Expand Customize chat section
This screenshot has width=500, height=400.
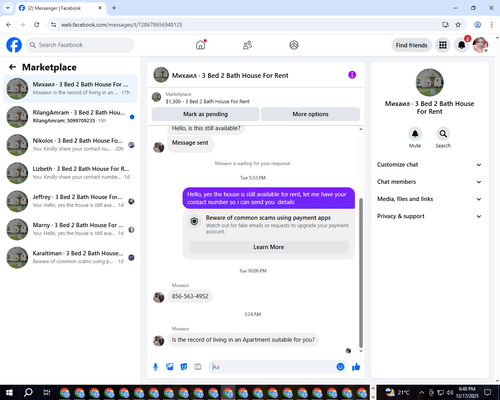point(429,165)
